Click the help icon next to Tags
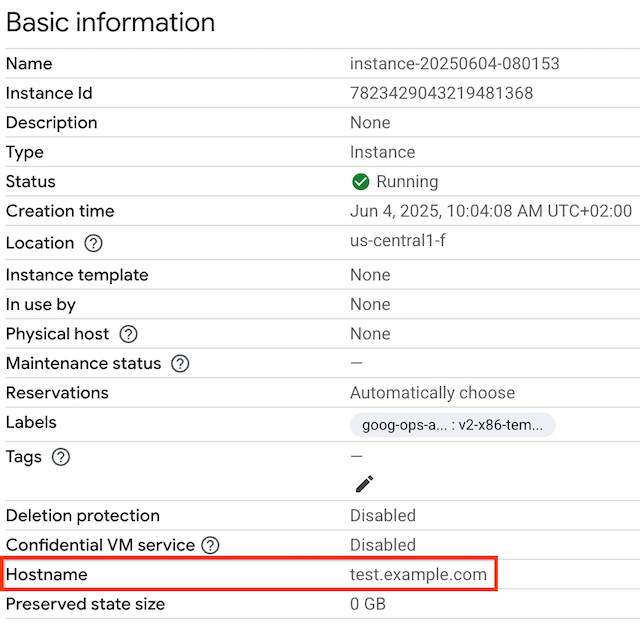The image size is (640, 630). [61, 457]
